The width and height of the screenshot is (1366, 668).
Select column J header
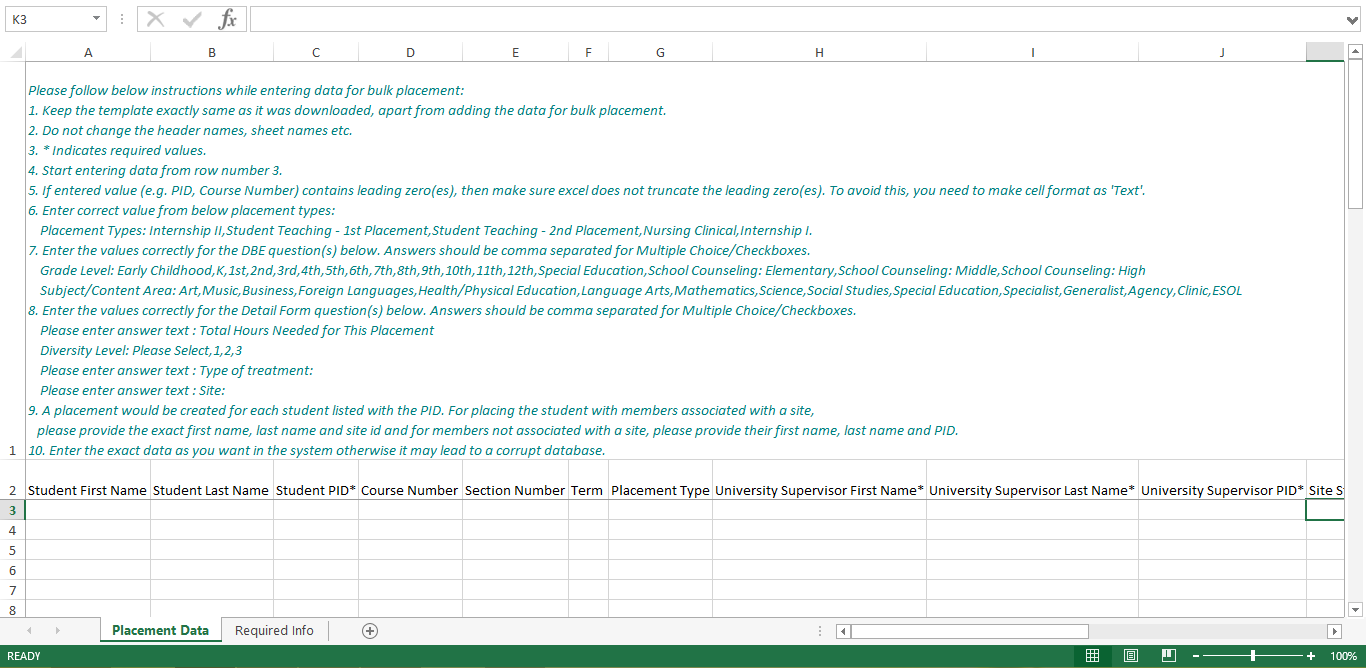pyautogui.click(x=1222, y=52)
